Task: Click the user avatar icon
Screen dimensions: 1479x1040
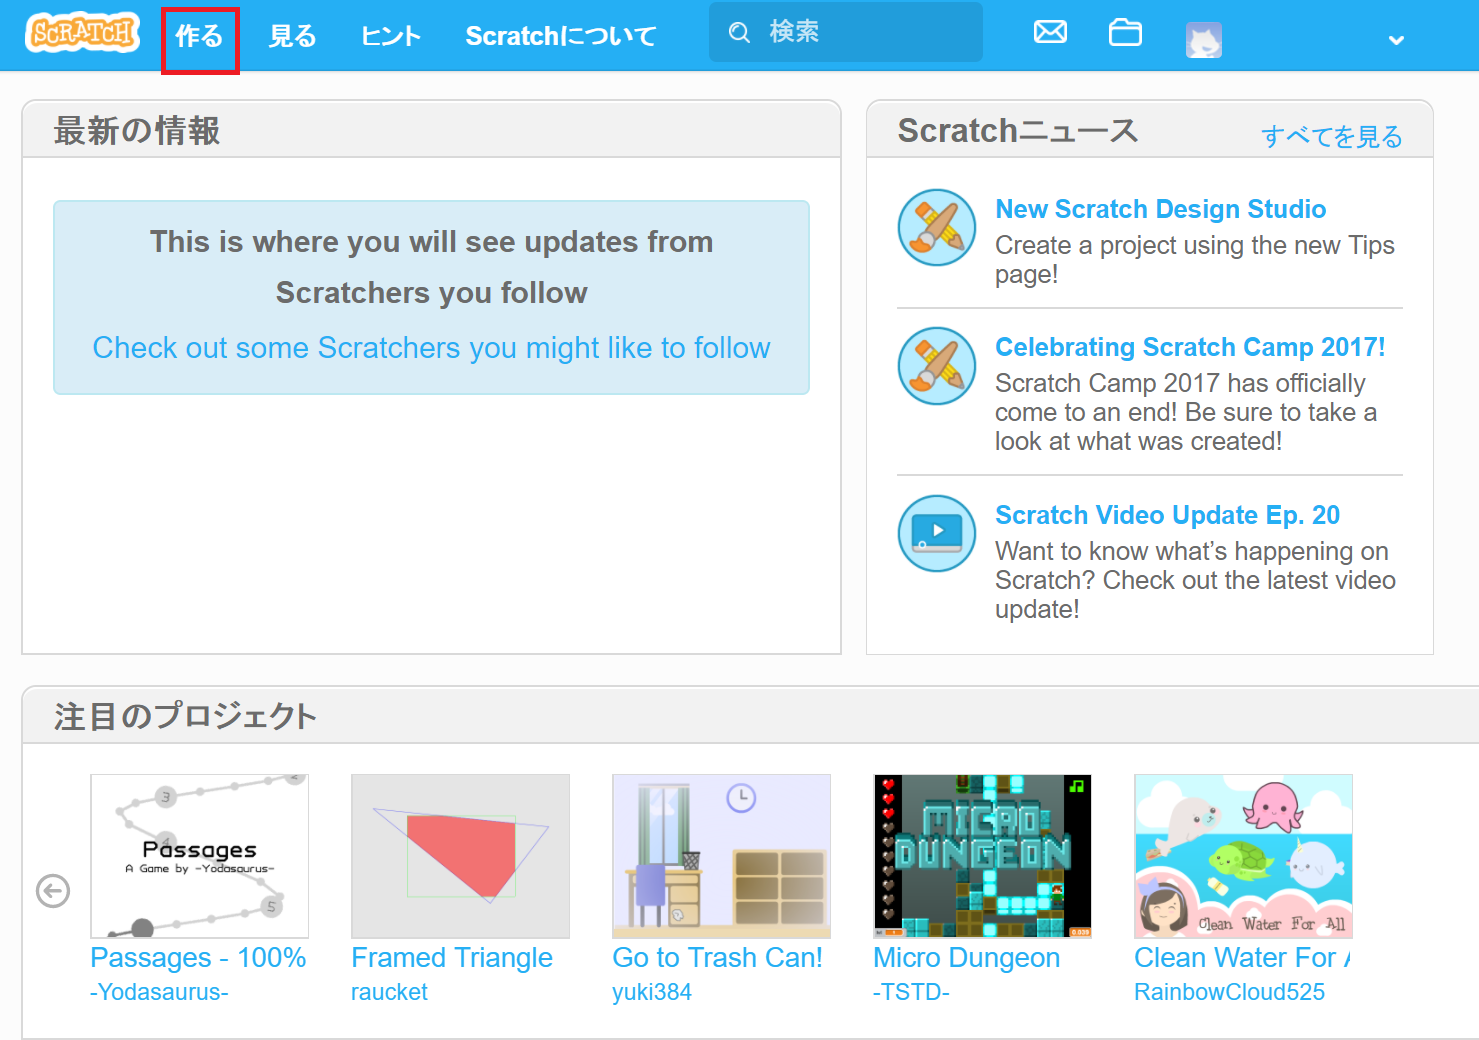Action: click(1204, 40)
